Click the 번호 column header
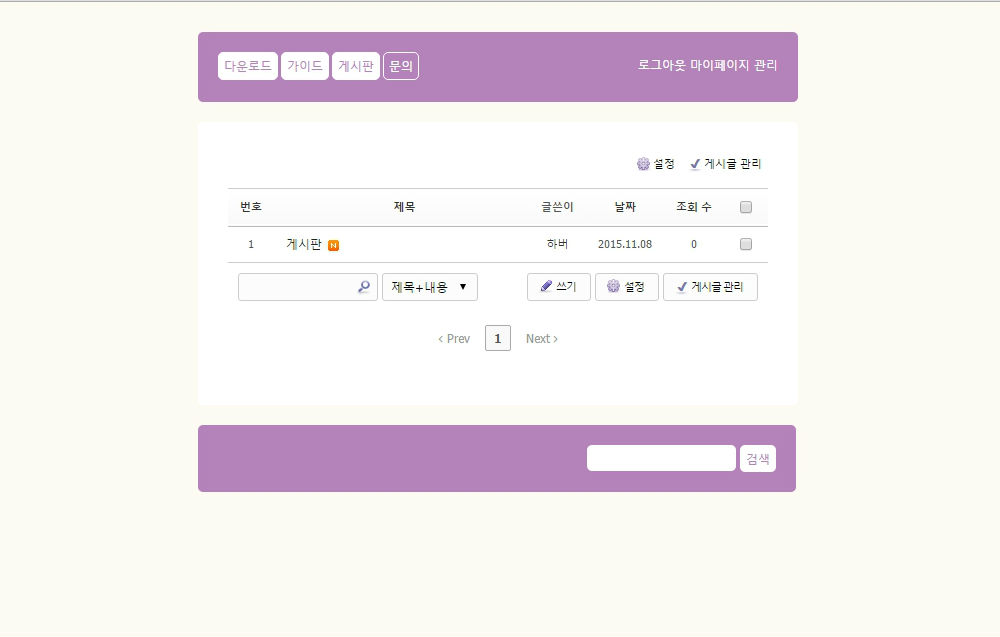Screen dimensions: 1000x637 pos(251,207)
